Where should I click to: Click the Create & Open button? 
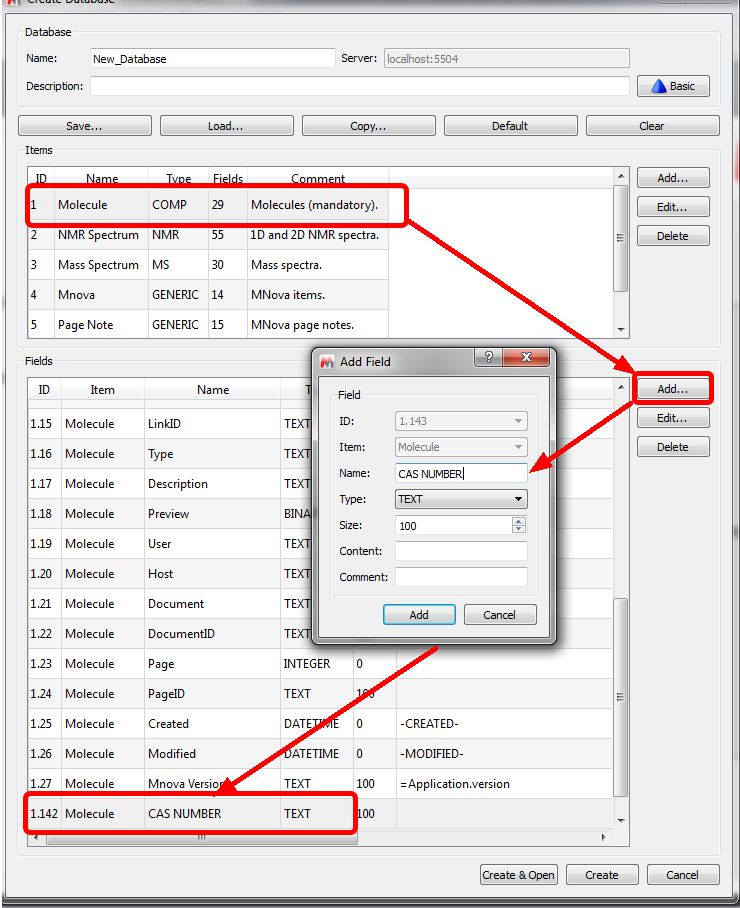coord(518,875)
